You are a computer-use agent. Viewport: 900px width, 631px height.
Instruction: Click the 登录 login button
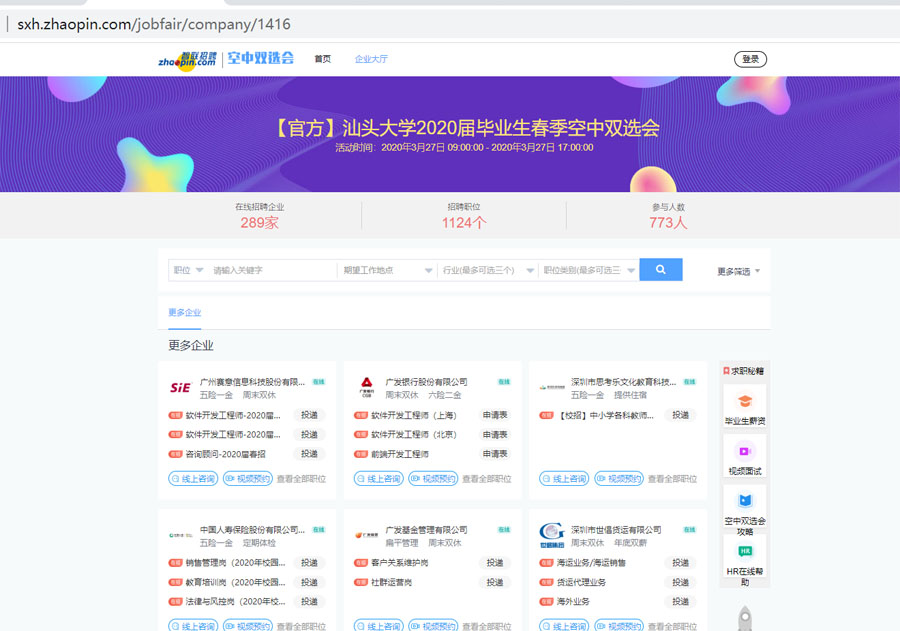pyautogui.click(x=750, y=59)
